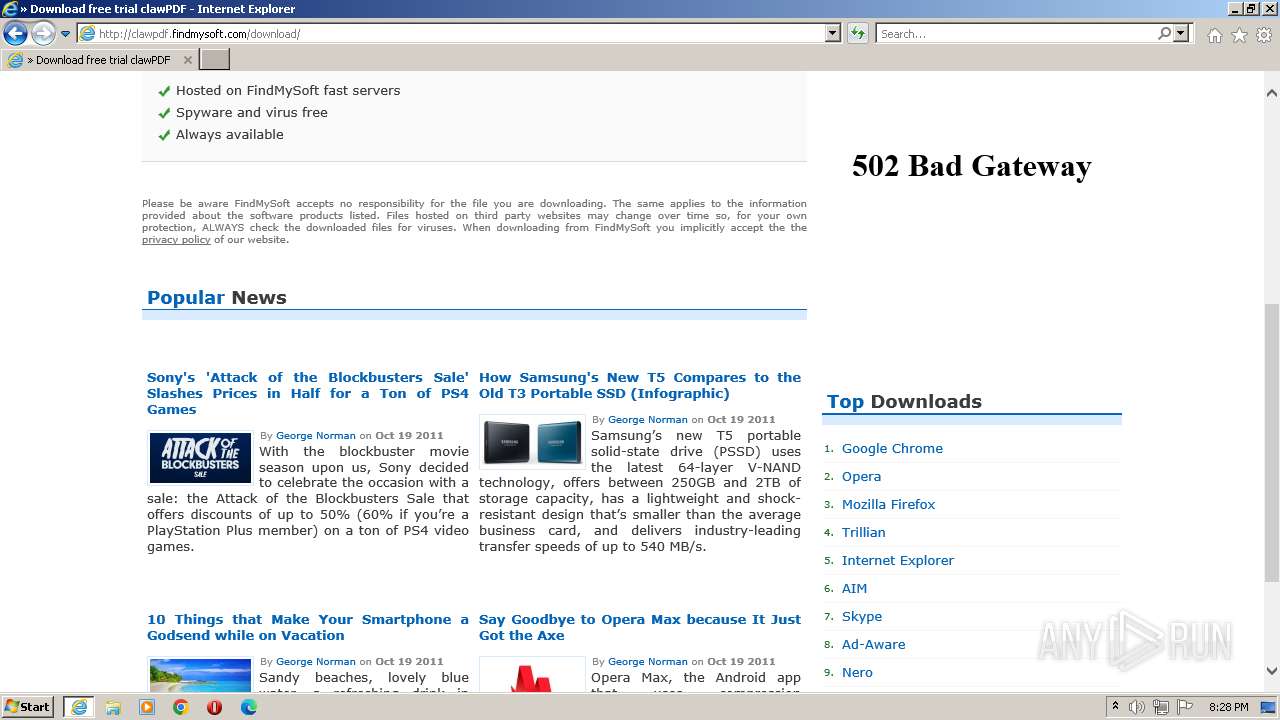The width and height of the screenshot is (1280, 720).
Task: Click the Top Downloads heading
Action: 904,402
